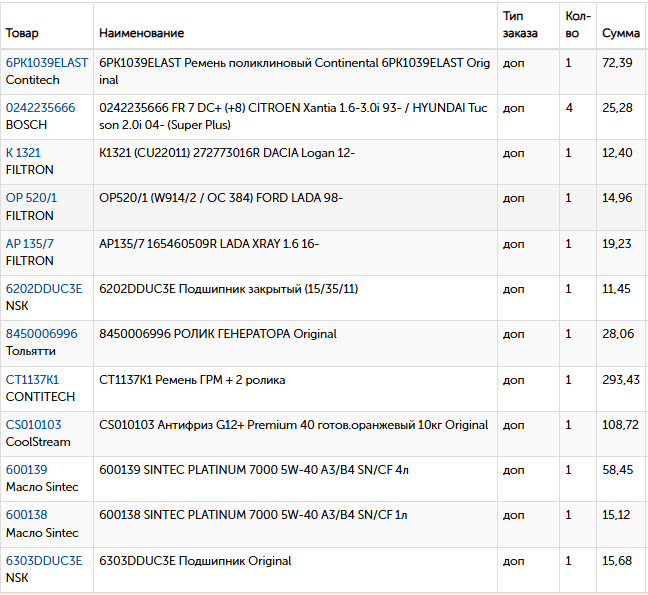Screen dimensions: 648x595
Task: Click quantity 1 in the 8450006996 row
Action: (568, 334)
